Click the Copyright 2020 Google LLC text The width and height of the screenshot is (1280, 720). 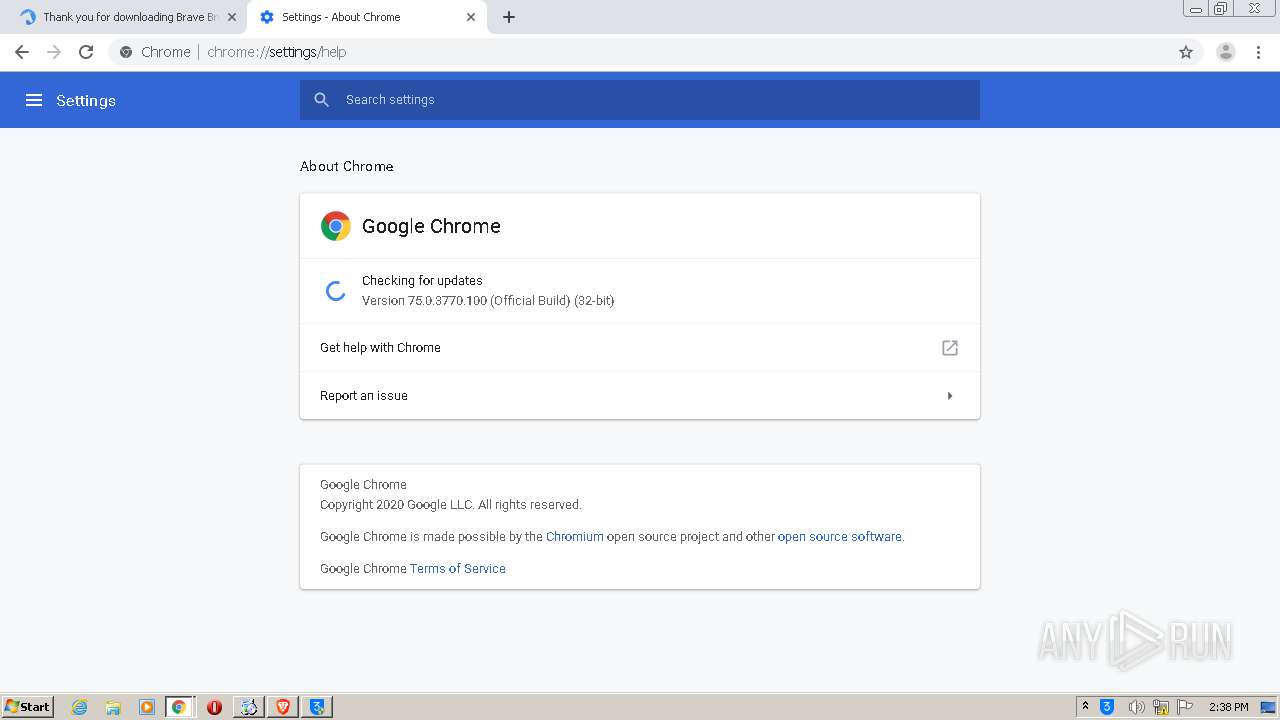click(451, 505)
